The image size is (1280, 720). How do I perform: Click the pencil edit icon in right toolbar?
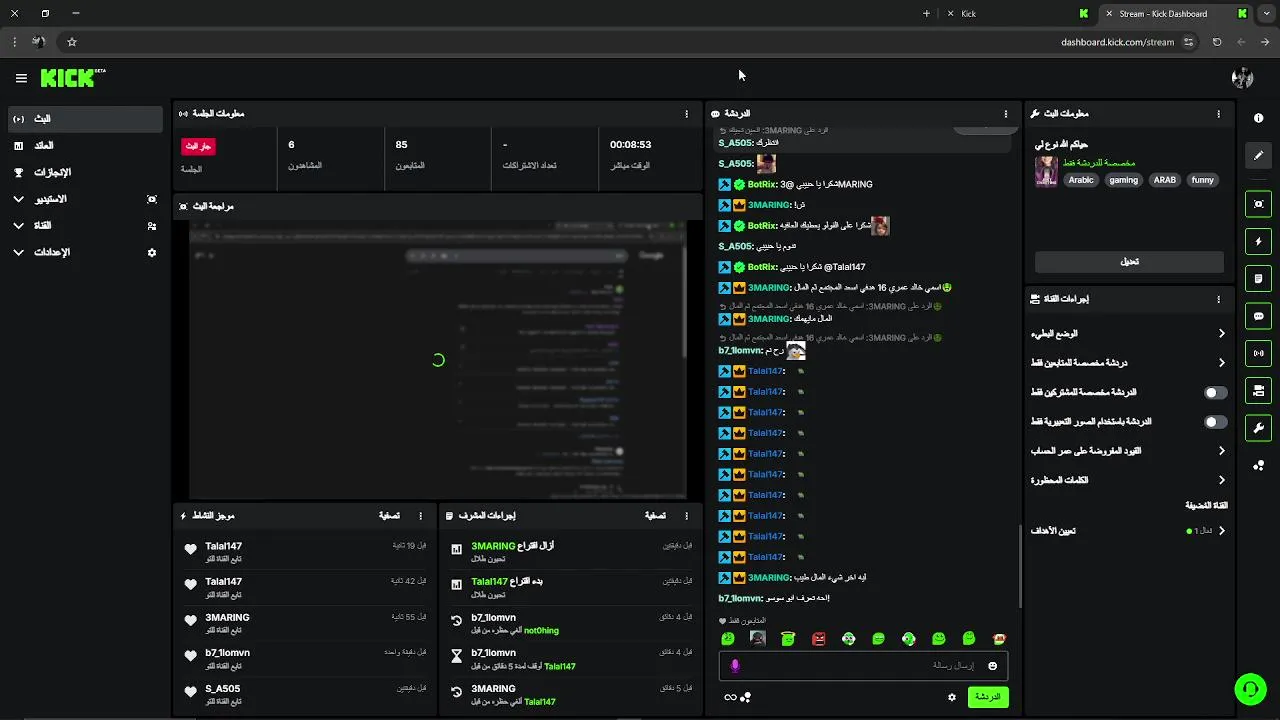point(1258,155)
